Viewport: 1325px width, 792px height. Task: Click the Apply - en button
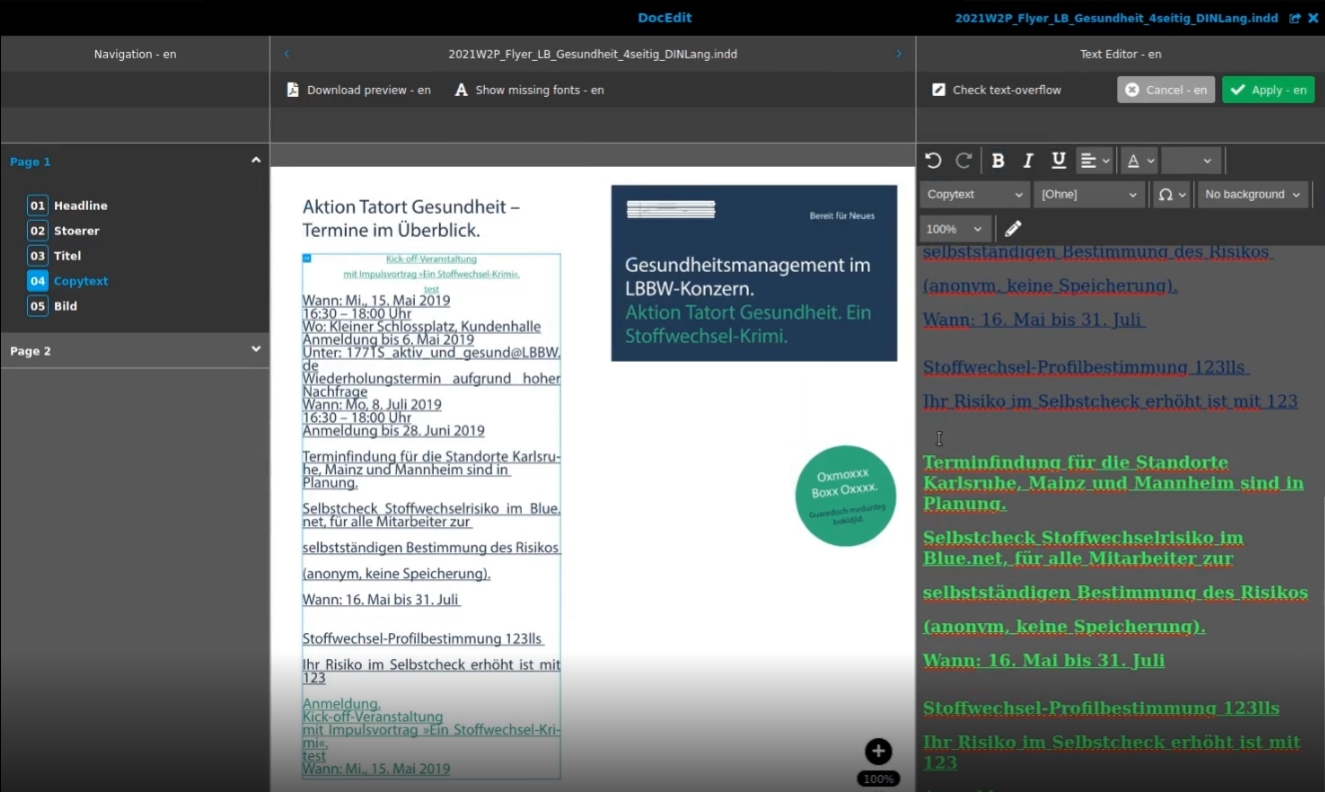tap(1268, 90)
